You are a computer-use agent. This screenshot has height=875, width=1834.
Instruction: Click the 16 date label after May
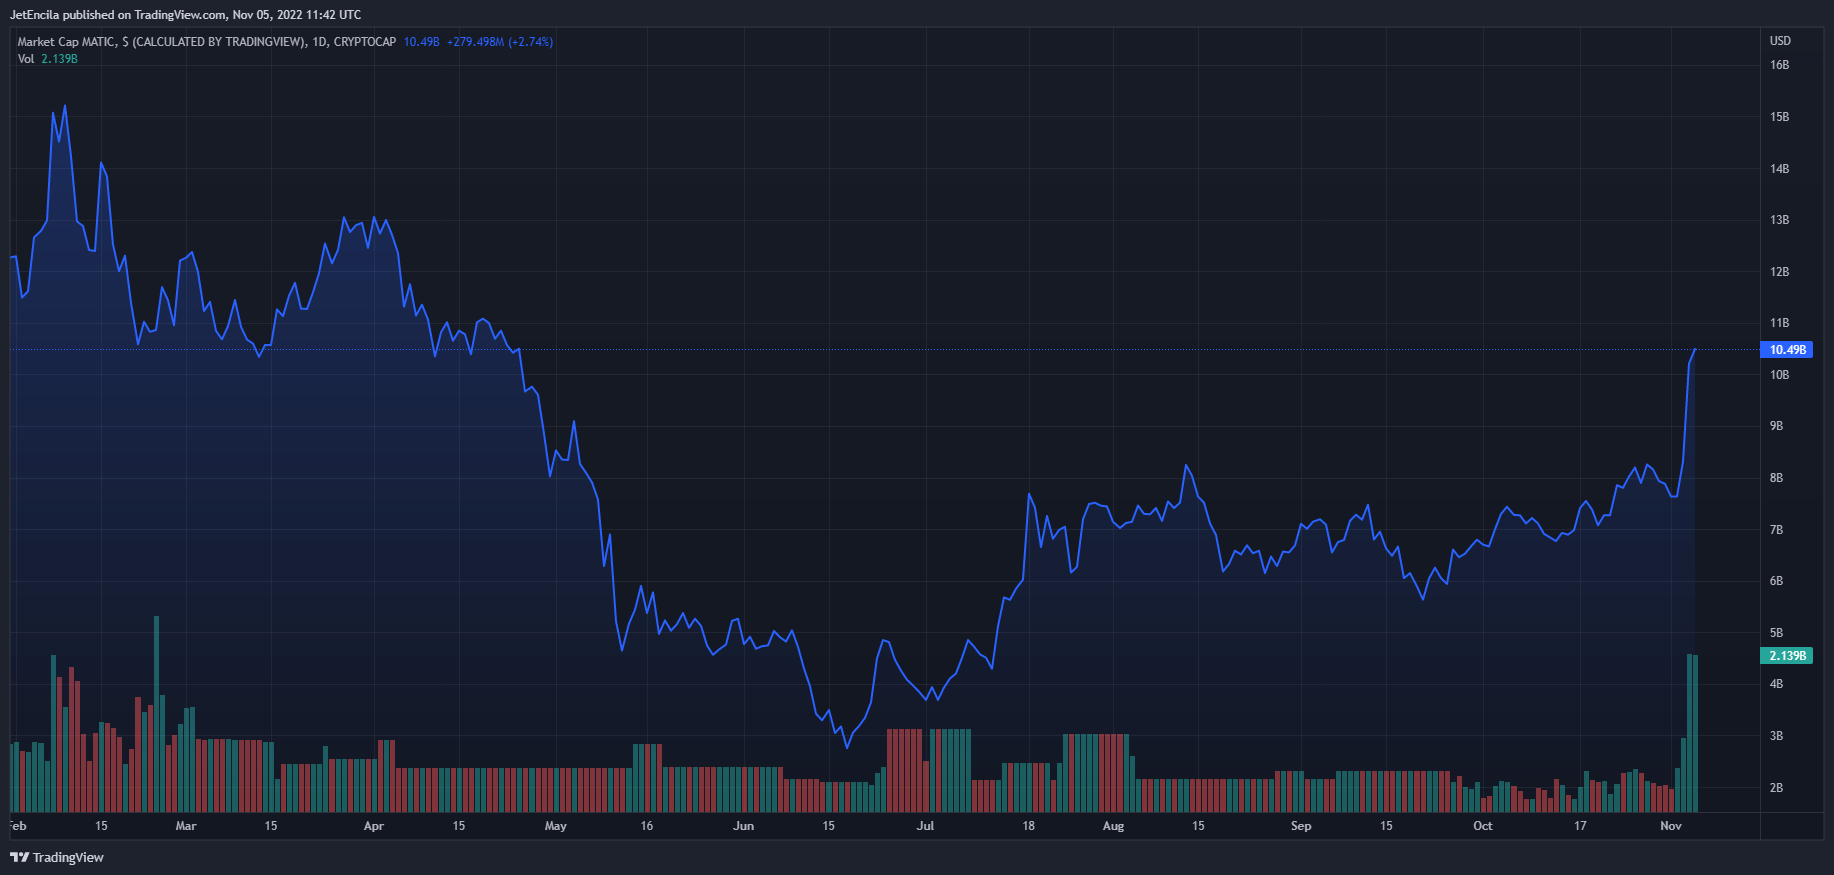pyautogui.click(x=647, y=826)
